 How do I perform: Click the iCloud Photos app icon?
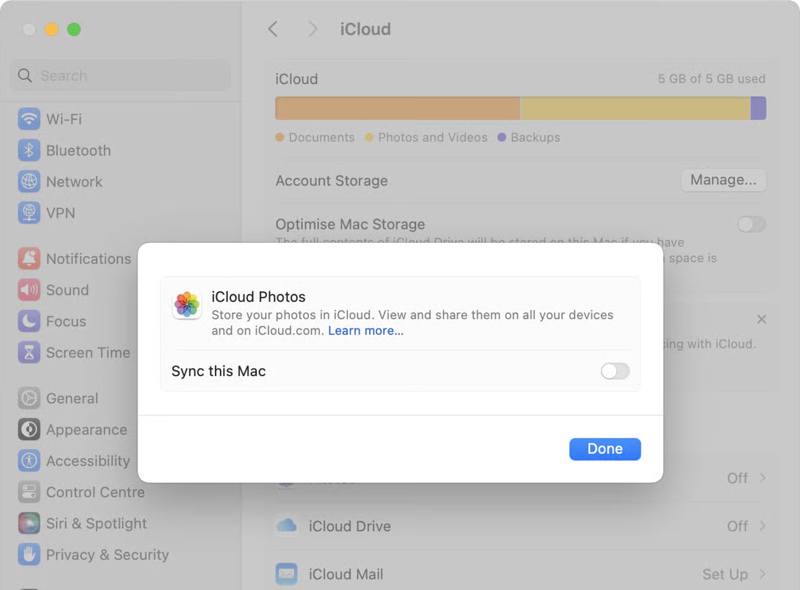point(187,305)
